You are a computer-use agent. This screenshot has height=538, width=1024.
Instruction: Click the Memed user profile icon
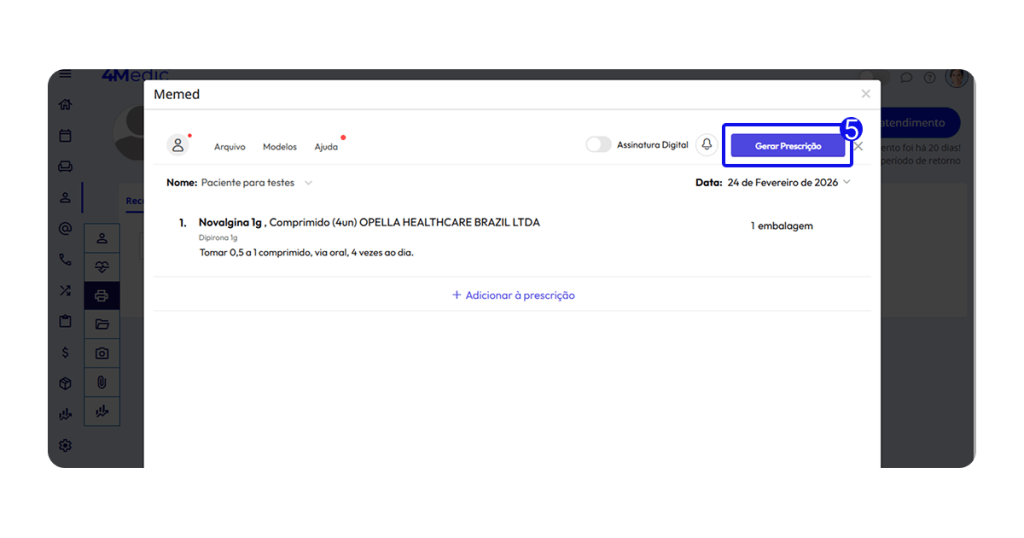[x=178, y=145]
